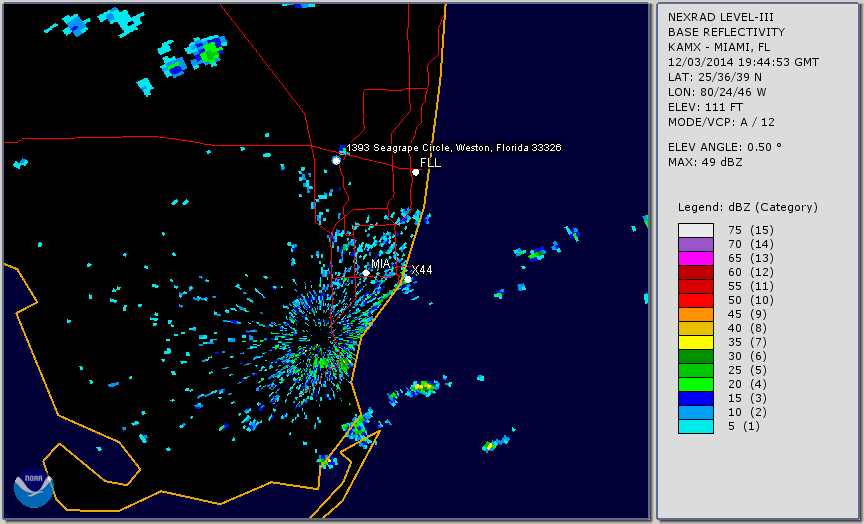This screenshot has height=524, width=864.
Task: Select the 45 dBZ orange legend swatch
Action: [696, 315]
